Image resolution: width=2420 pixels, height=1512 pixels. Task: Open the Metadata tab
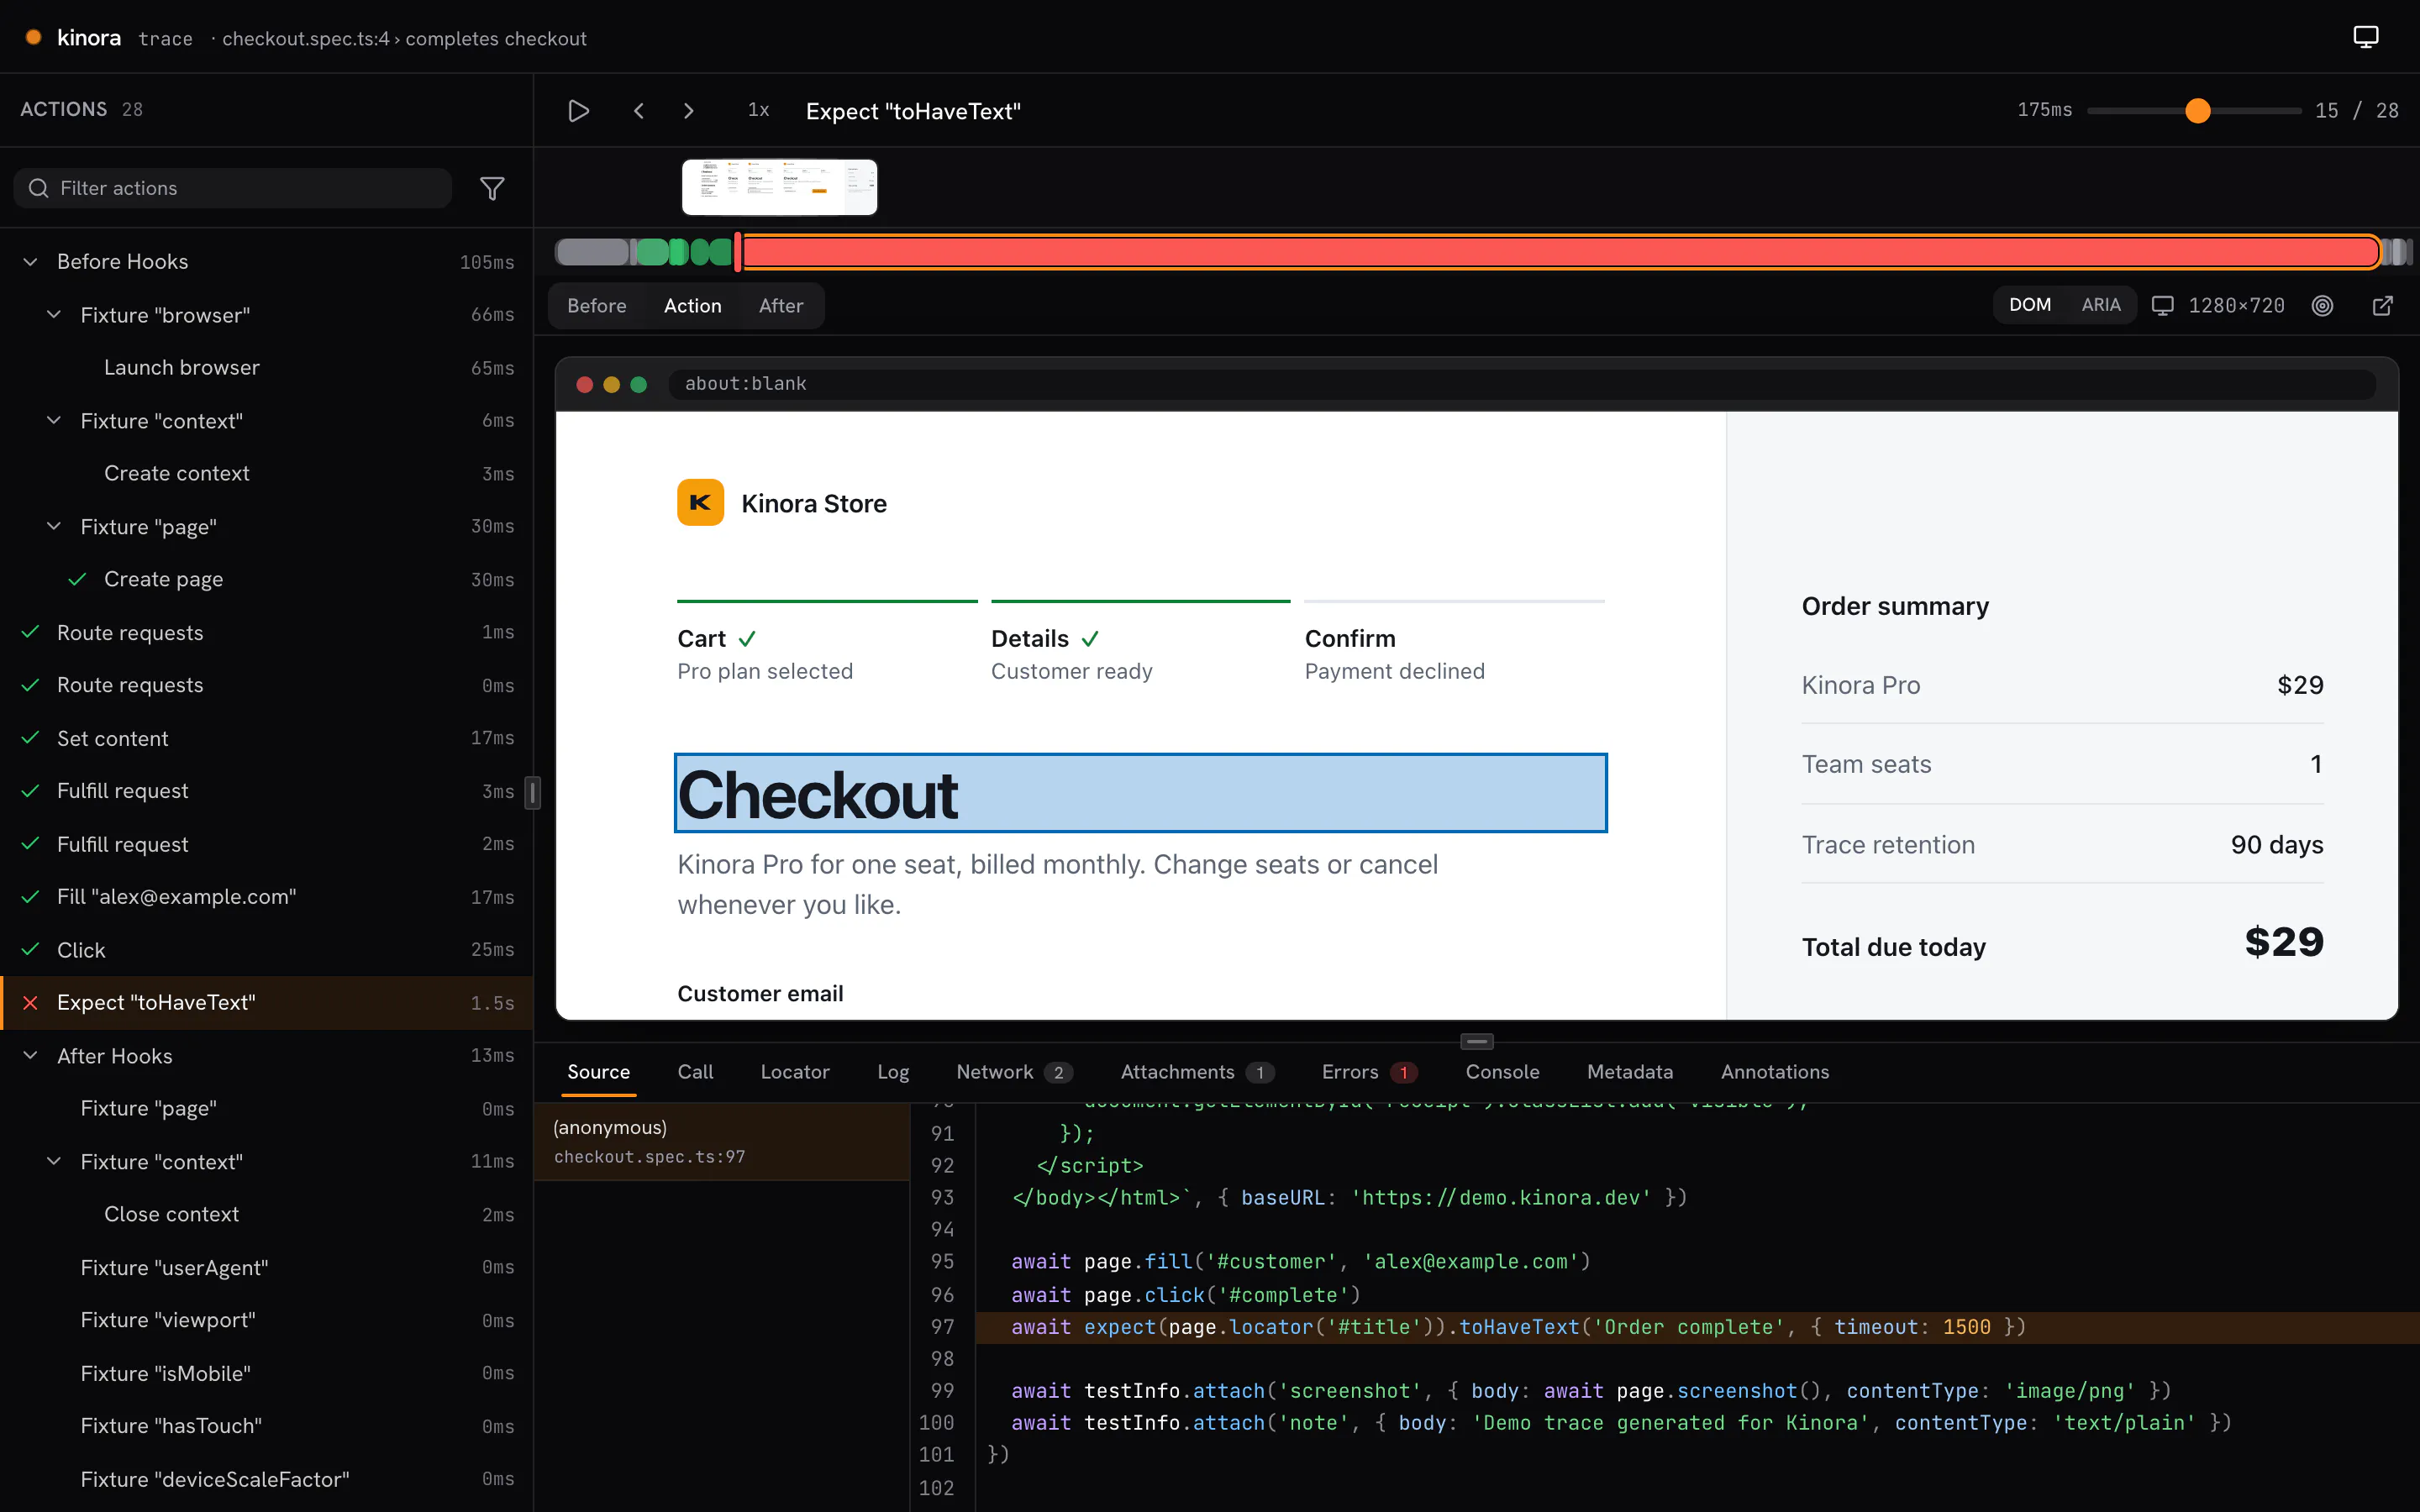pyautogui.click(x=1629, y=1072)
